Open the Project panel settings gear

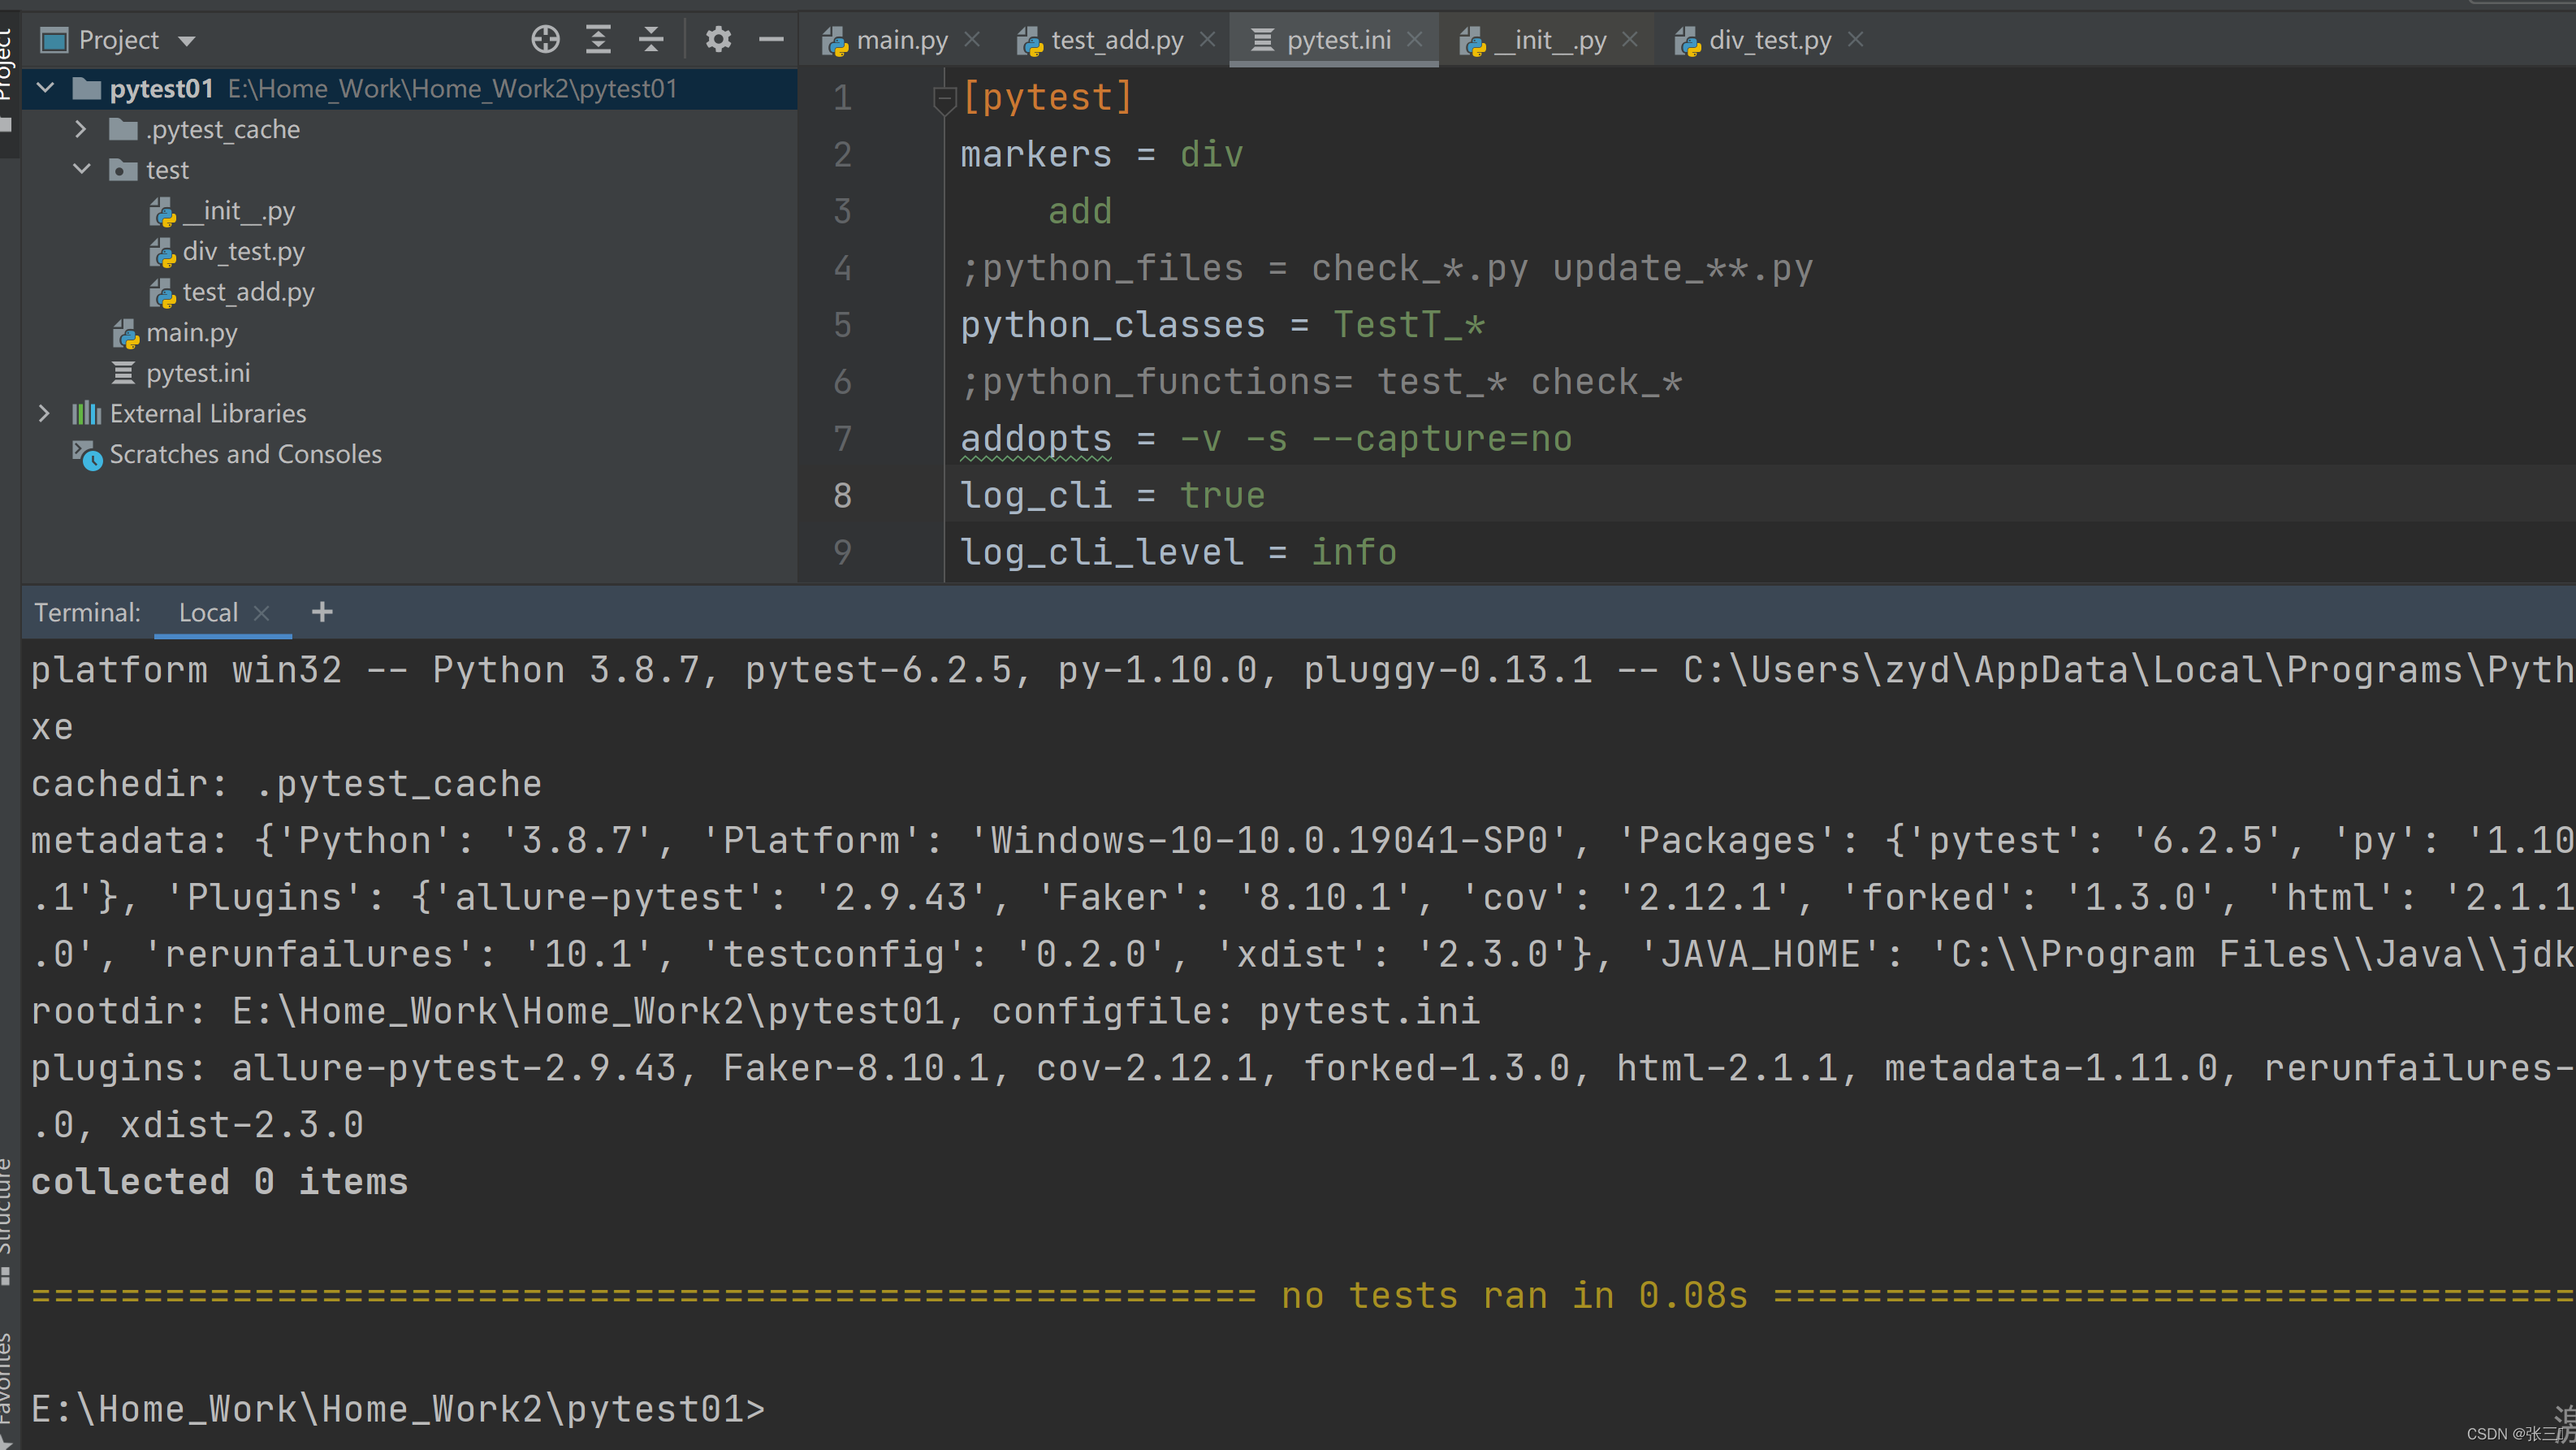[x=718, y=40]
